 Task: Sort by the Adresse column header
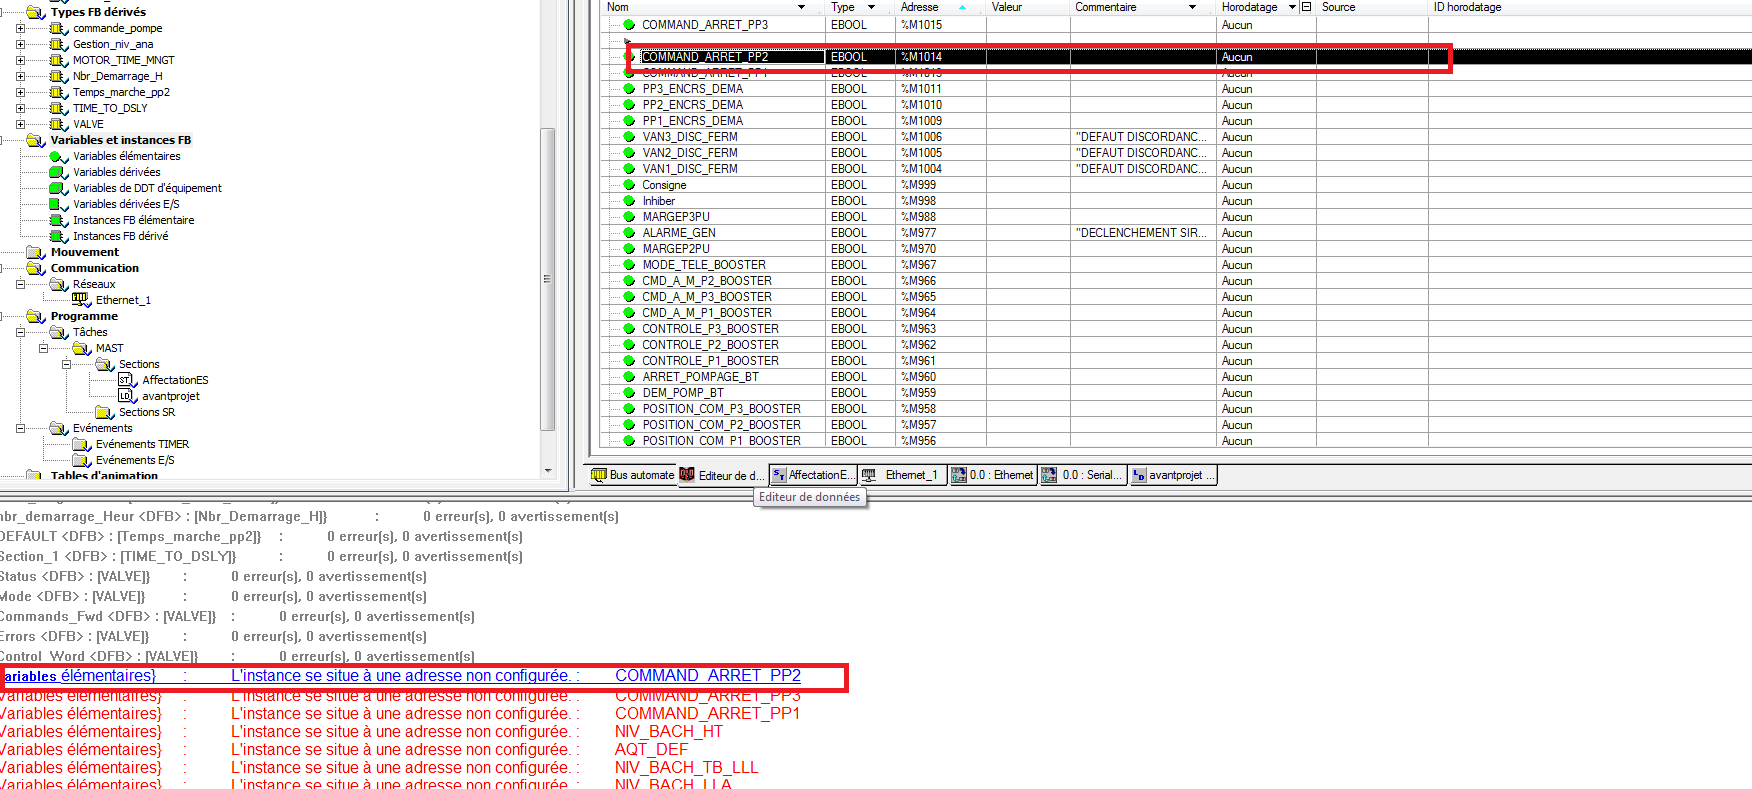click(919, 7)
